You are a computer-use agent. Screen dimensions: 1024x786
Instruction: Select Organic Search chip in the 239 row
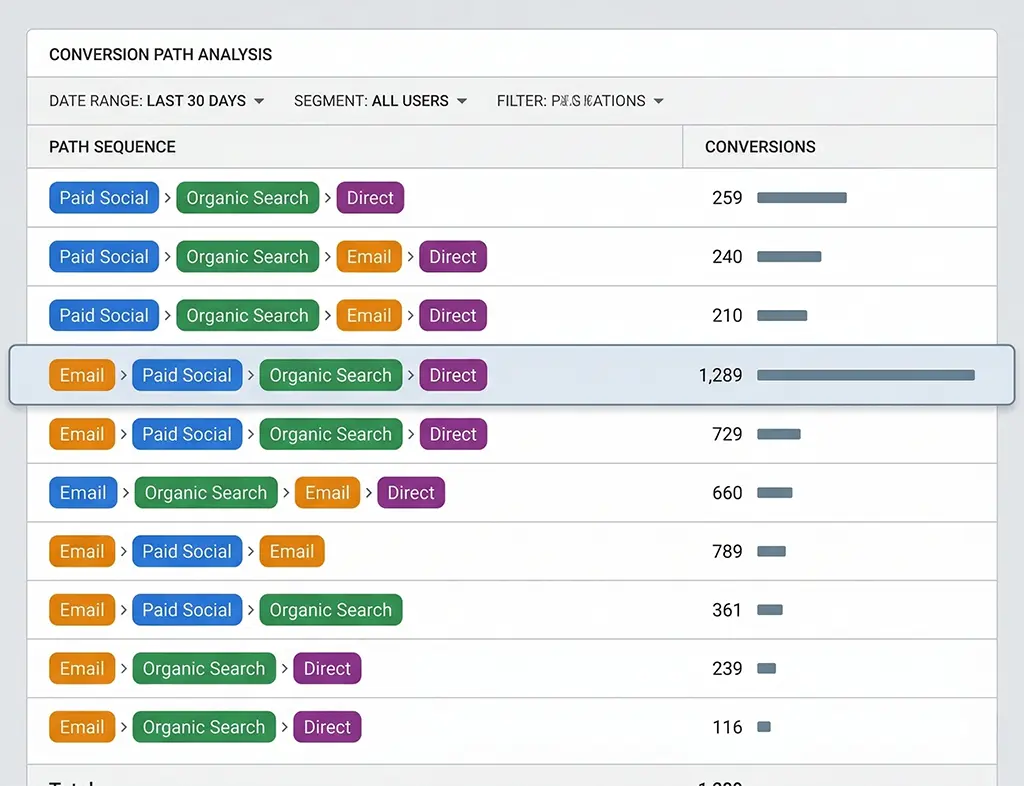click(x=204, y=668)
